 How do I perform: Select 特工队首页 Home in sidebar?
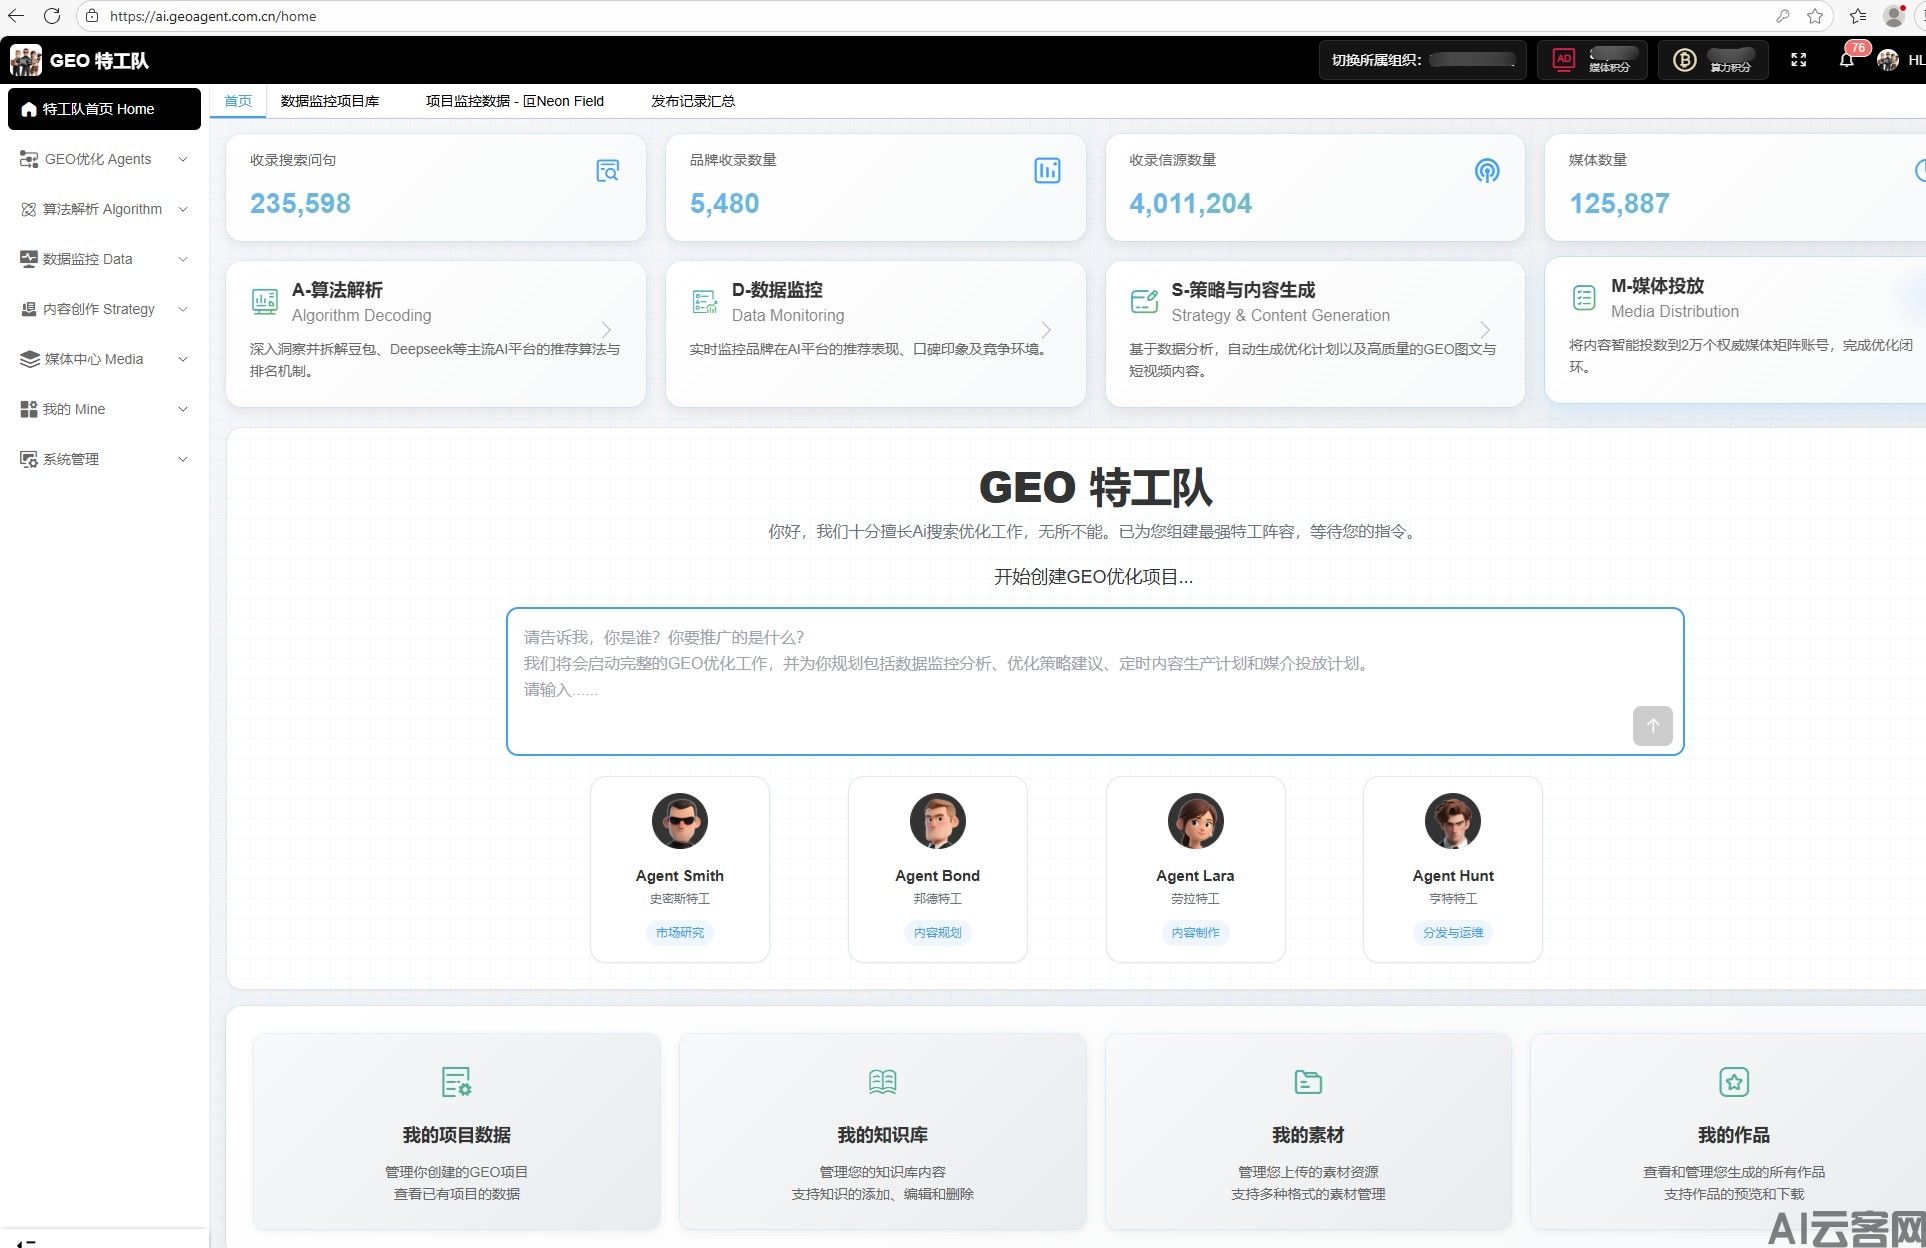tap(104, 109)
